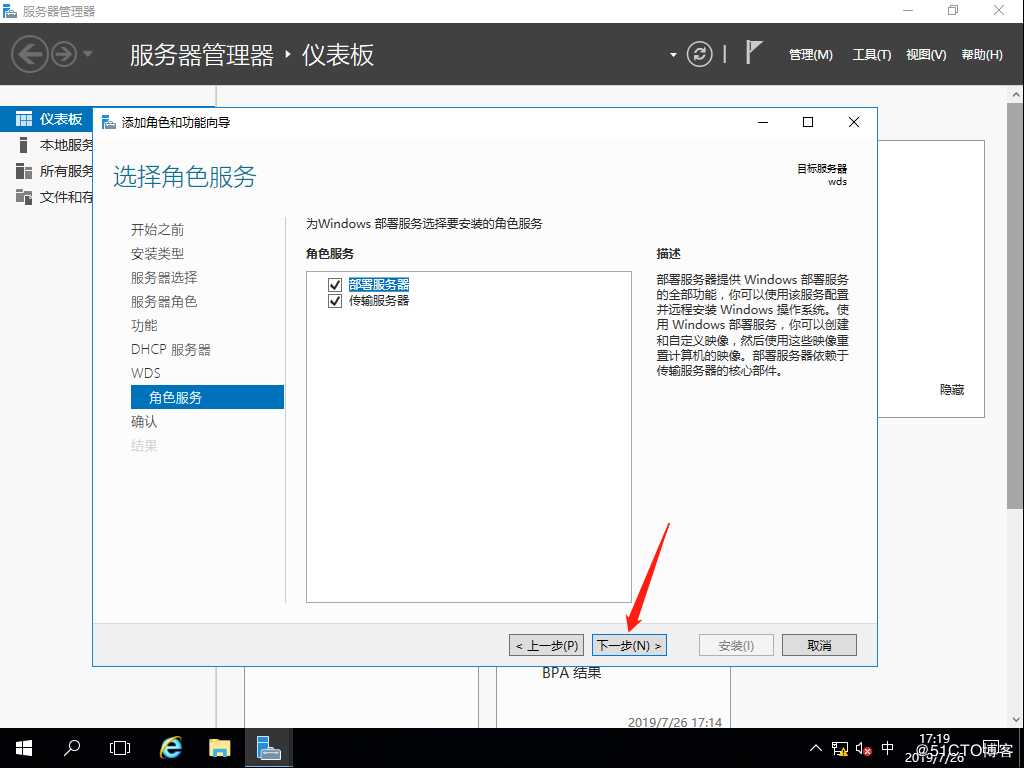Maximize the 添加角色和功能向导 window
Screen dimensions: 1024x768
tap(808, 122)
